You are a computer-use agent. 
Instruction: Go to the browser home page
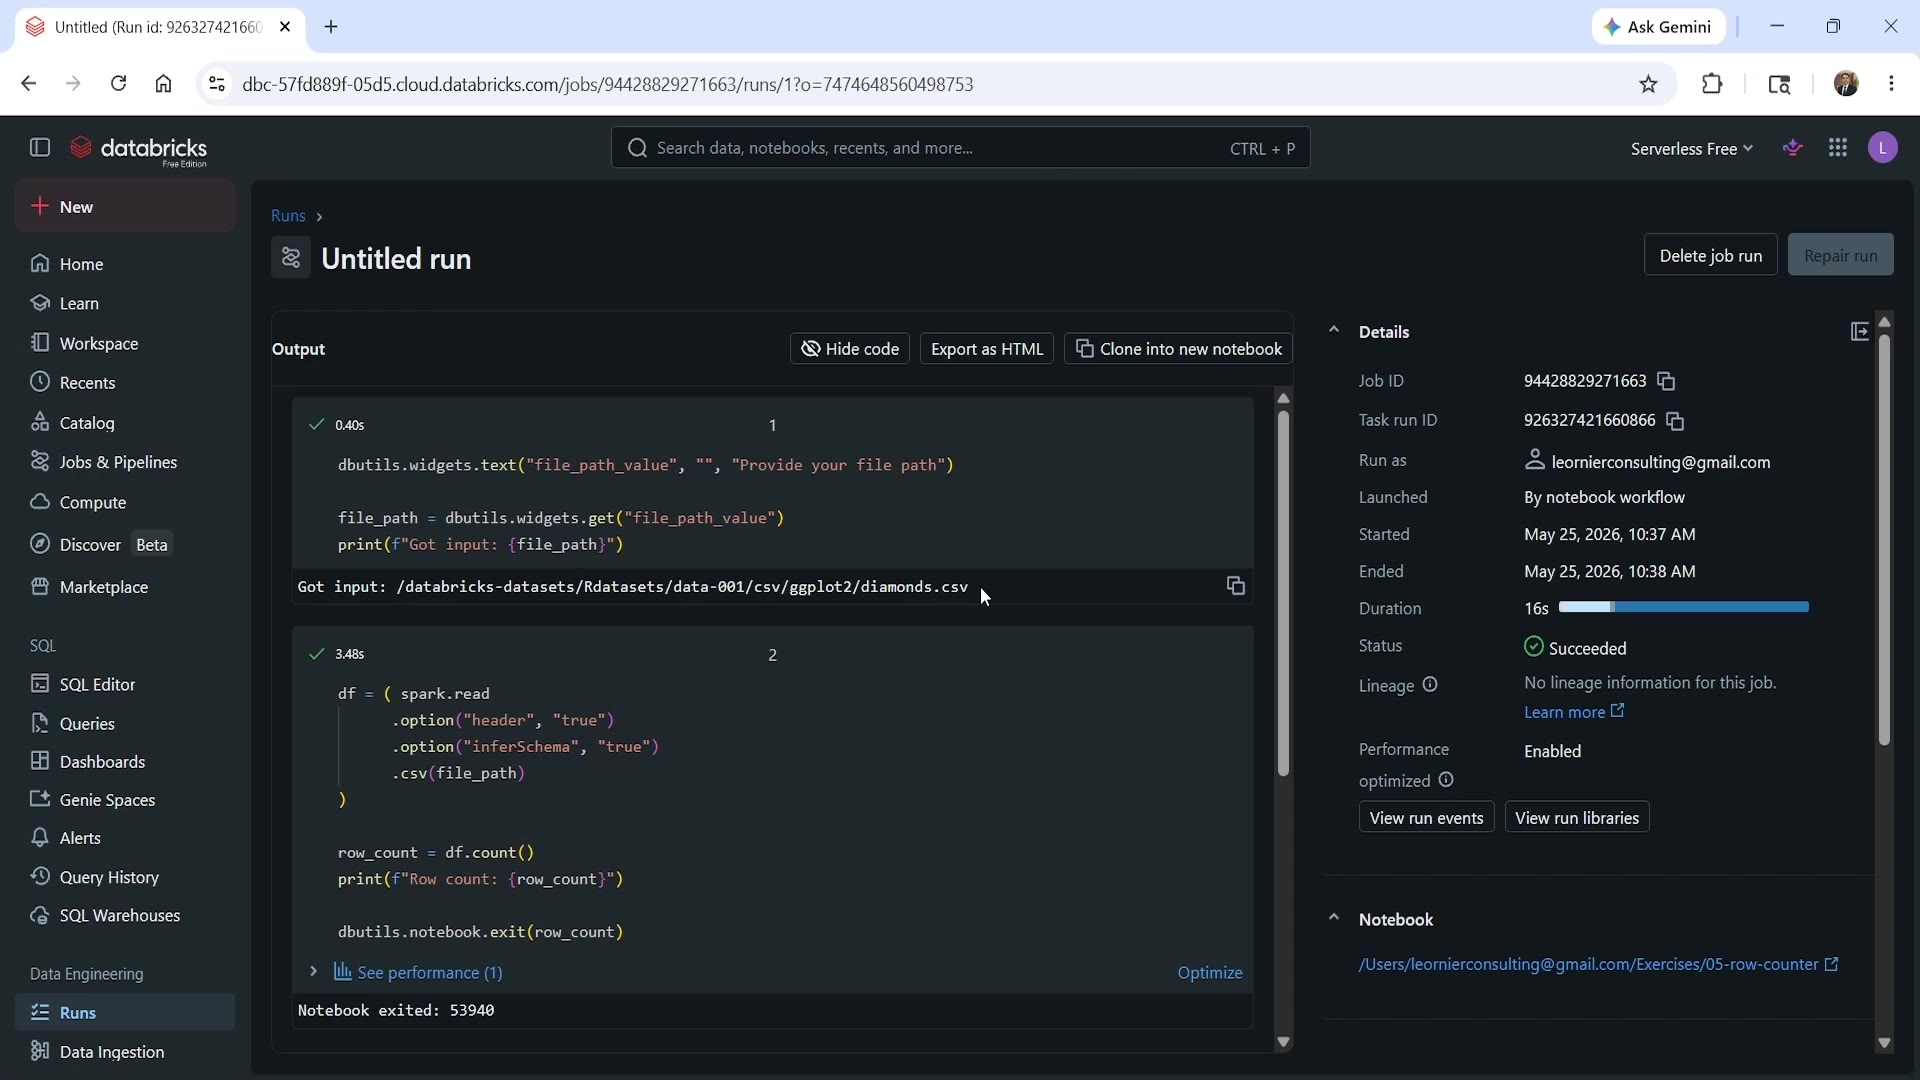click(x=164, y=84)
